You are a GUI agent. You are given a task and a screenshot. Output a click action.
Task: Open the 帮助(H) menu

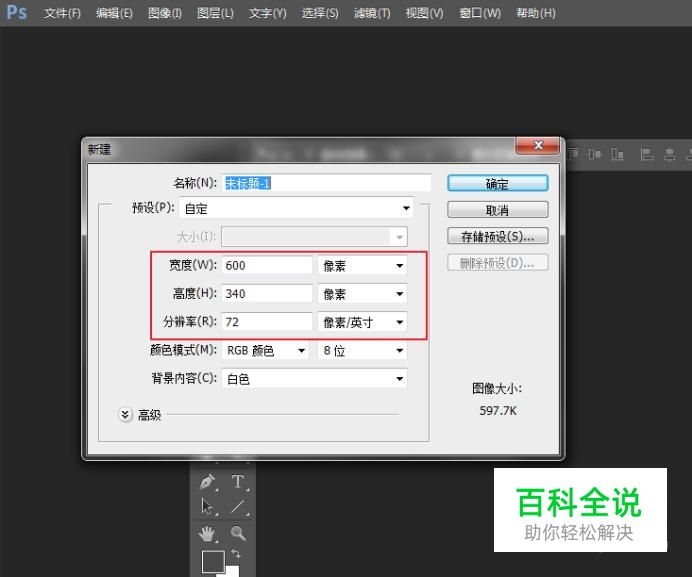[x=536, y=13]
